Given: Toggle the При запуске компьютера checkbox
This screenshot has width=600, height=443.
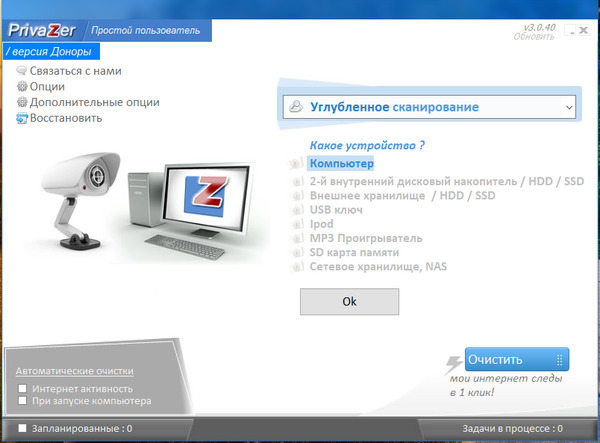Looking at the screenshot, I should 23,401.
